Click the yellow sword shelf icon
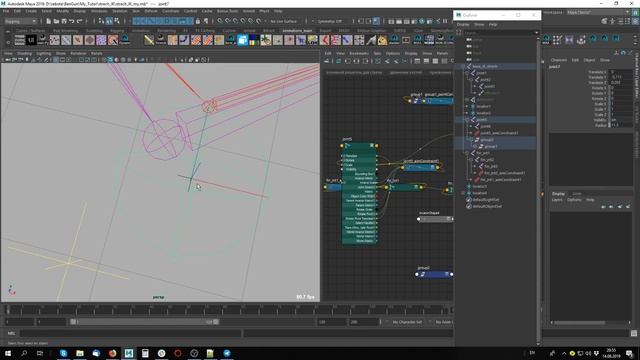This screenshot has height=360, width=640. [149, 40]
